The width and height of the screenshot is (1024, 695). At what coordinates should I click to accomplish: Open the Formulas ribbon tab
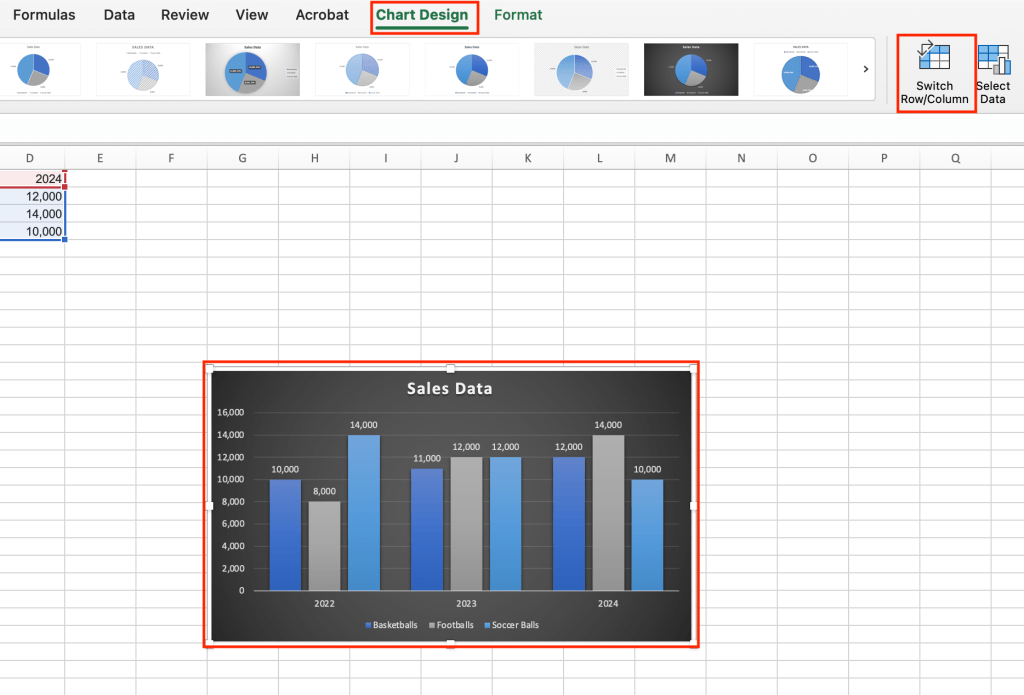click(x=44, y=14)
